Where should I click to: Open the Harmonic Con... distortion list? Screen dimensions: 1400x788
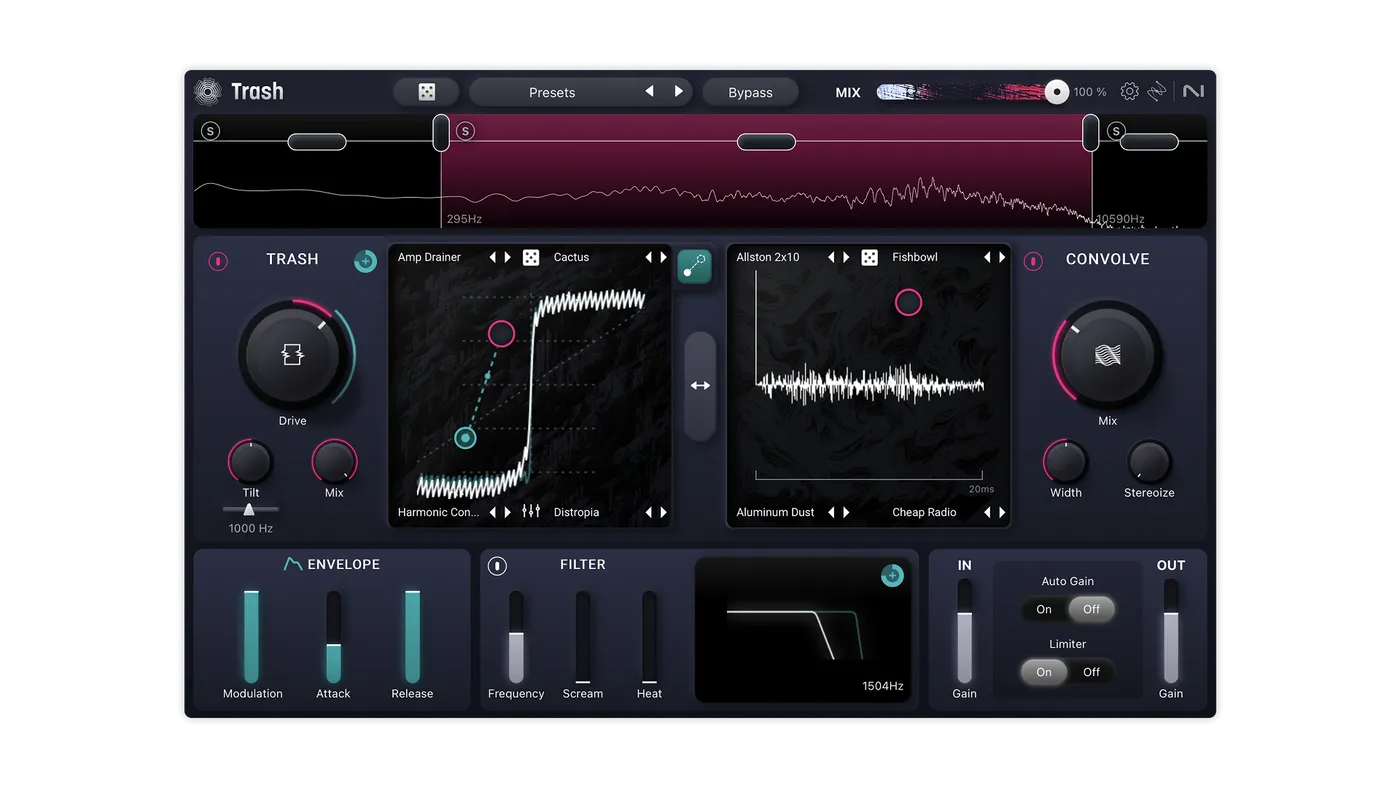pos(438,512)
